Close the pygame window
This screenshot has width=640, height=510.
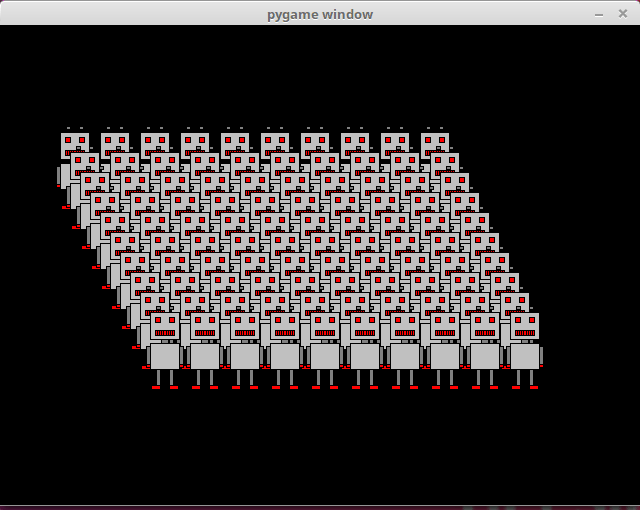click(x=623, y=14)
